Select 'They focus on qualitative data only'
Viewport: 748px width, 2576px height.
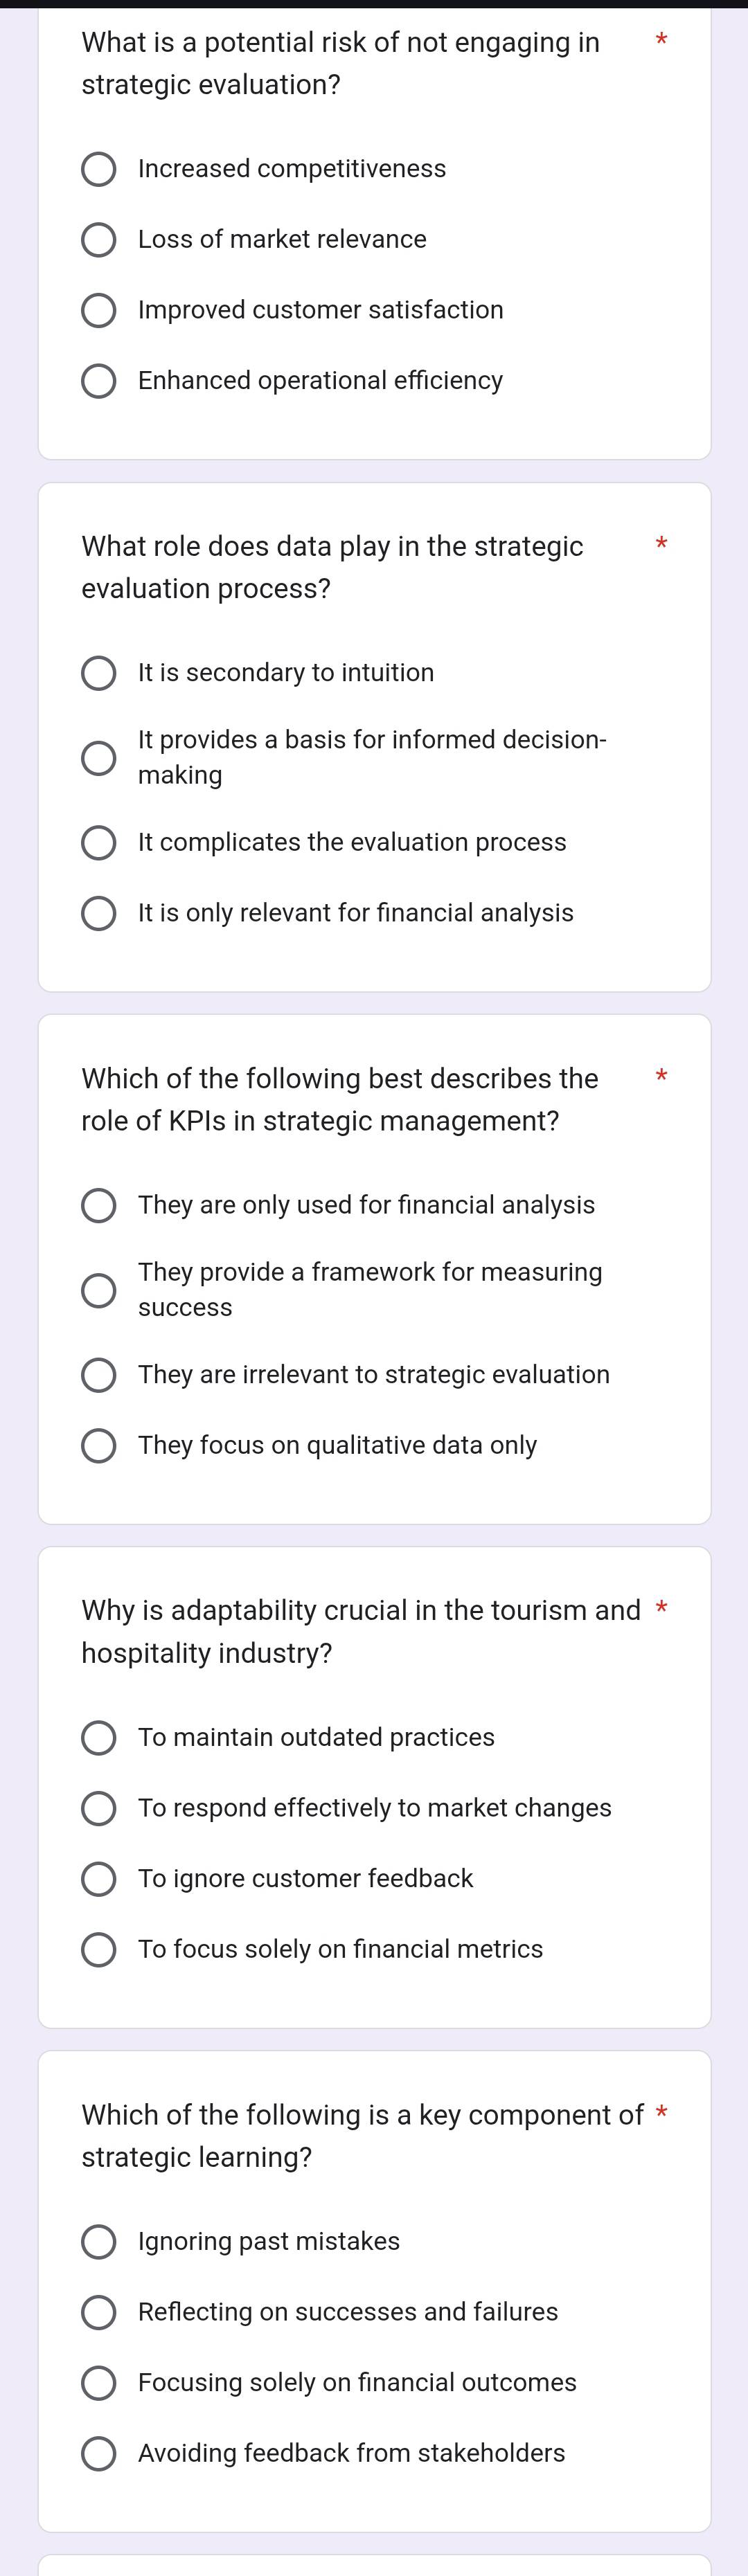point(98,1446)
